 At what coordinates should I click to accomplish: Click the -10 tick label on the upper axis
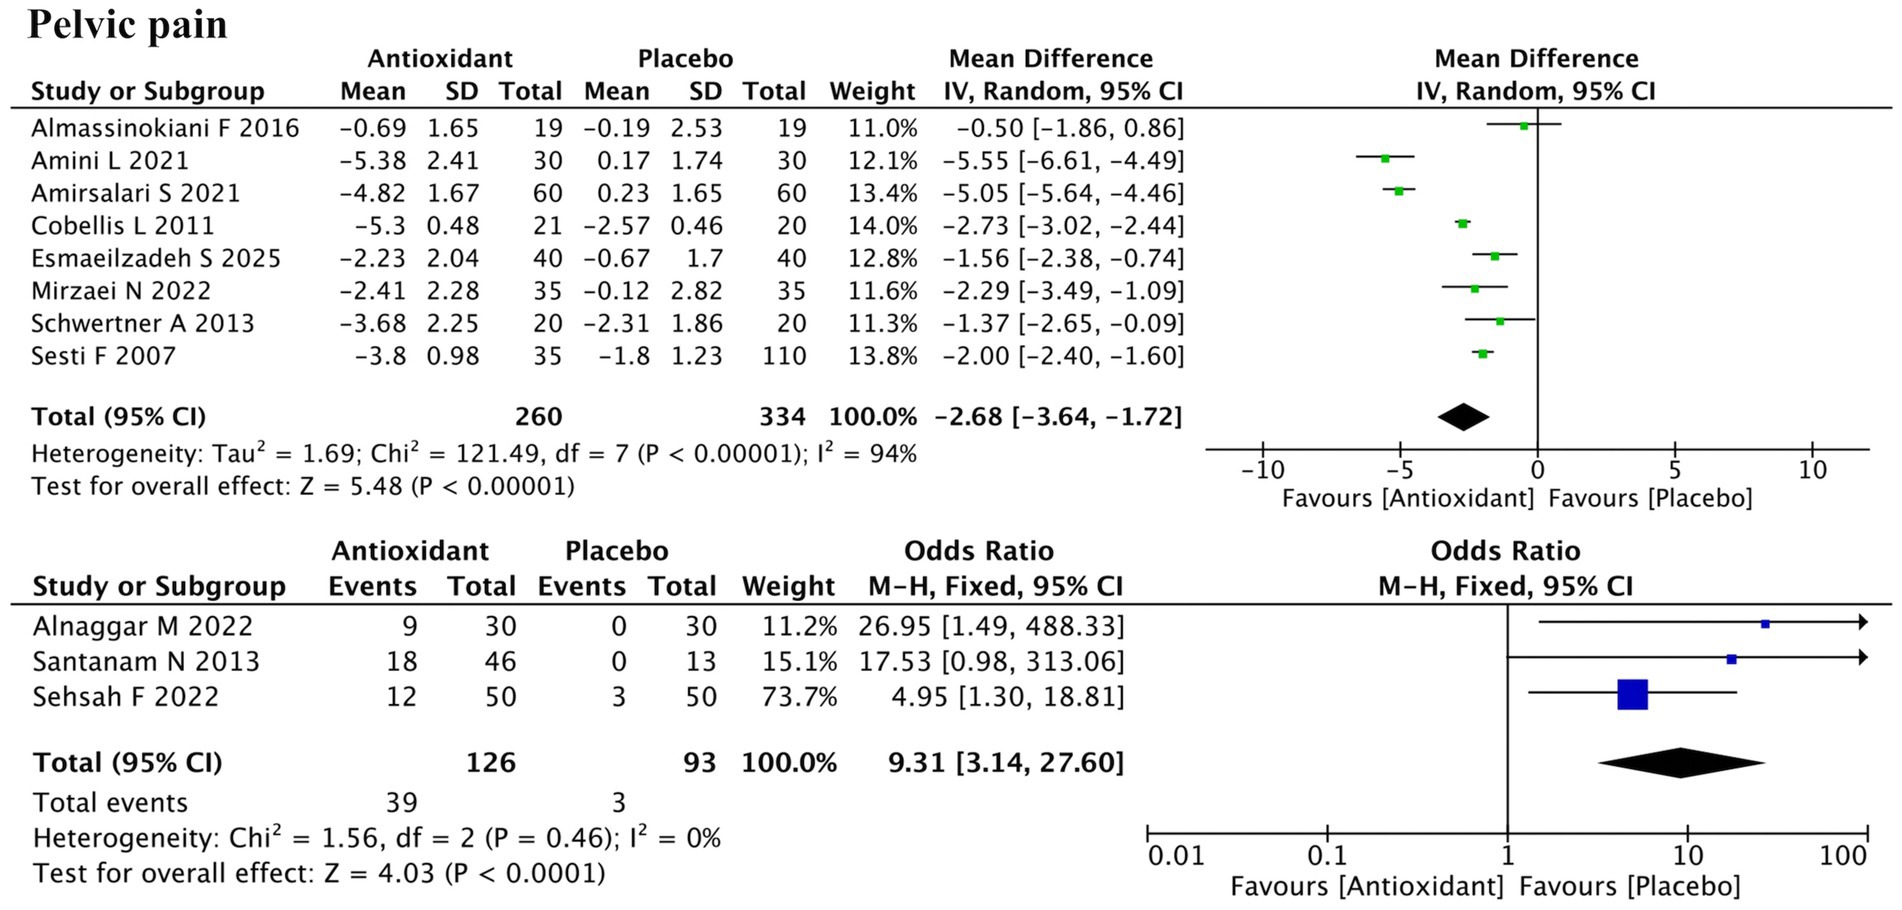point(1262,470)
